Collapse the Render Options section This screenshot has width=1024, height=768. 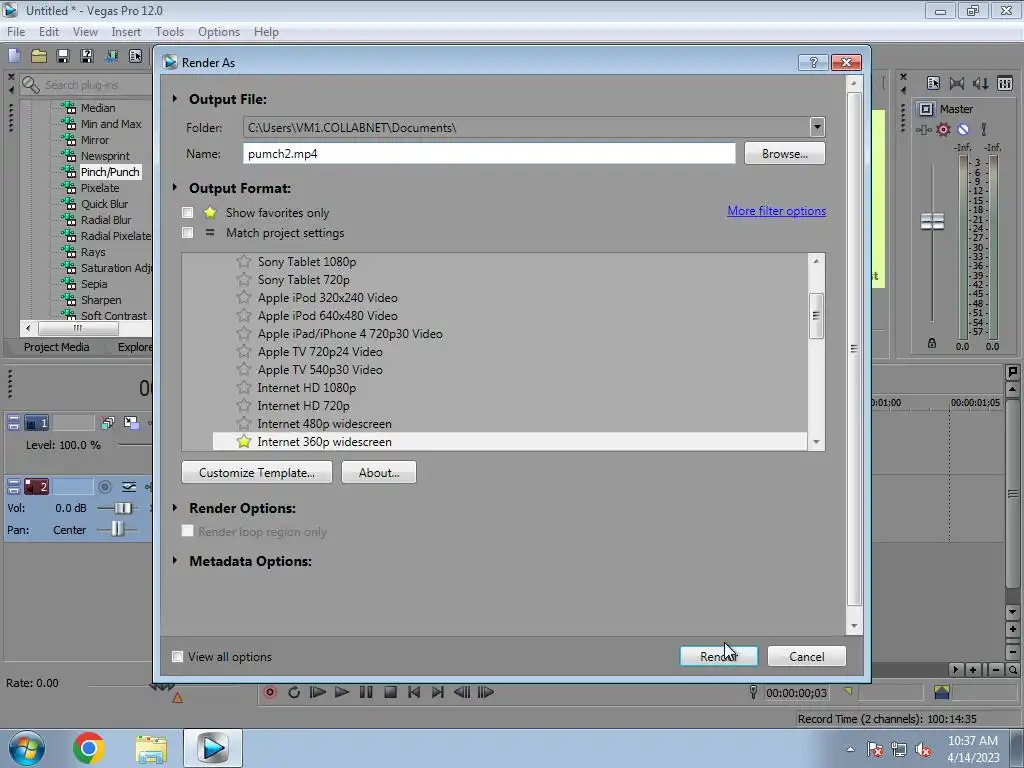(x=175, y=507)
